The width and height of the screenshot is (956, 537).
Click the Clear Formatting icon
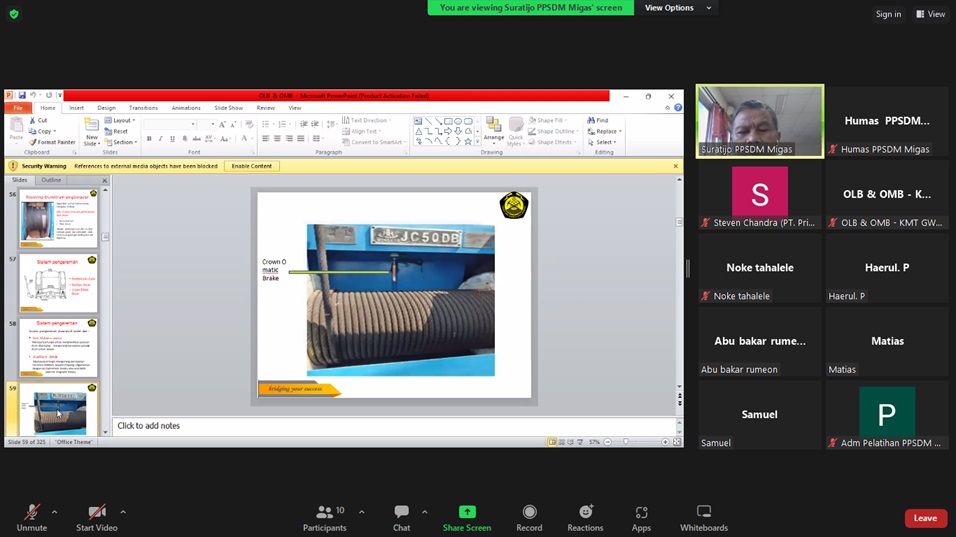pyautogui.click(x=249, y=124)
